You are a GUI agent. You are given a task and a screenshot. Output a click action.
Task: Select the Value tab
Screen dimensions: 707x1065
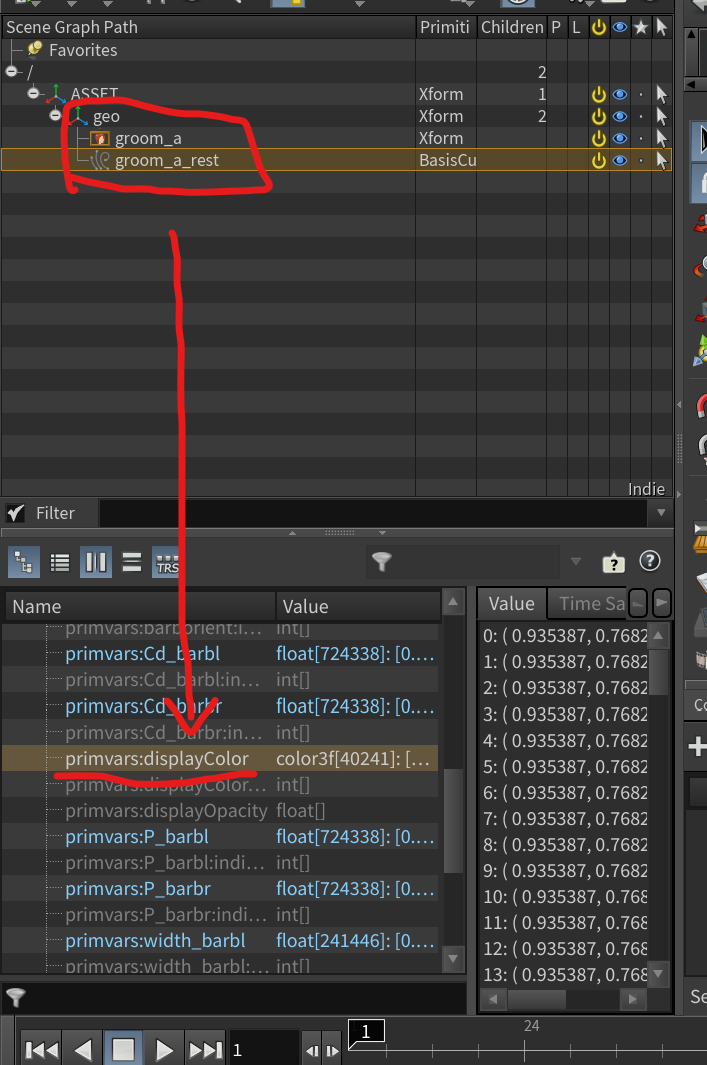pyautogui.click(x=511, y=603)
